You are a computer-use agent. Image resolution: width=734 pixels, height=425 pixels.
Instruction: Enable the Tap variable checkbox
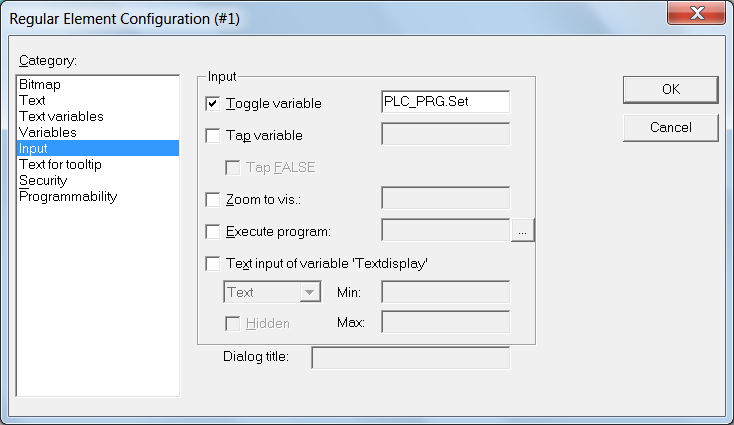pyautogui.click(x=213, y=136)
